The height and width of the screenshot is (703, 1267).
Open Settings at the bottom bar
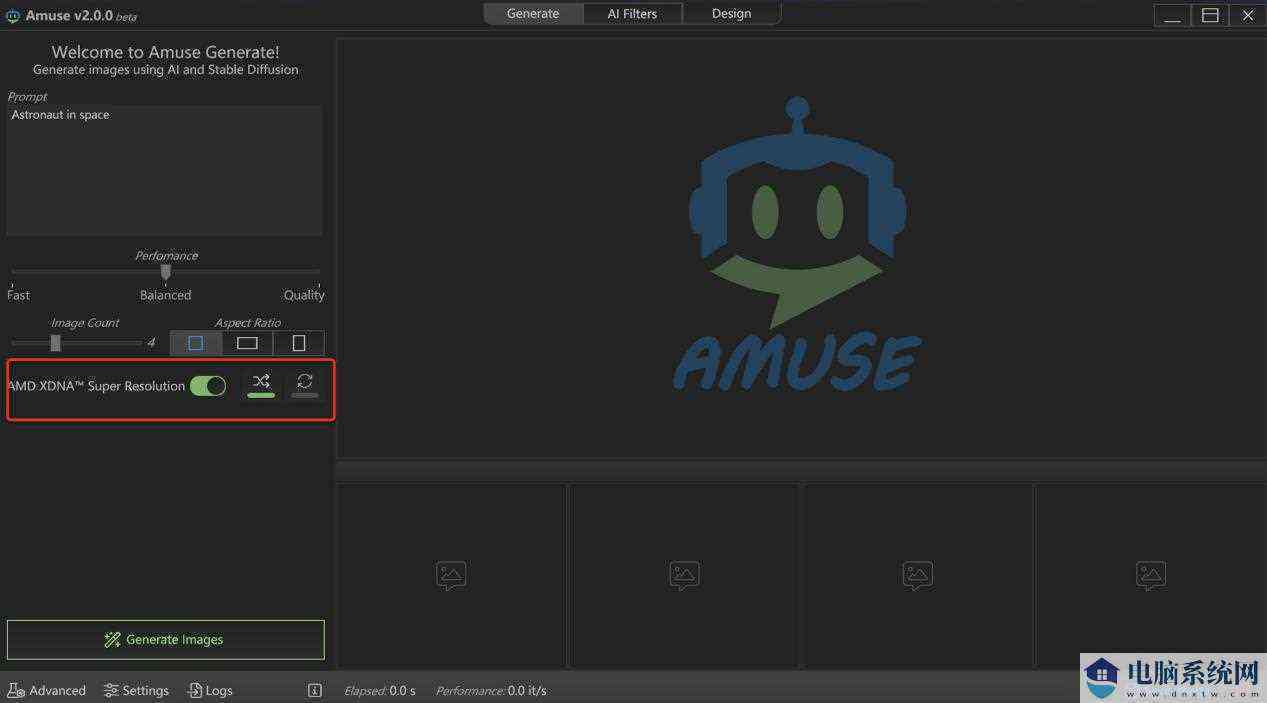(137, 690)
